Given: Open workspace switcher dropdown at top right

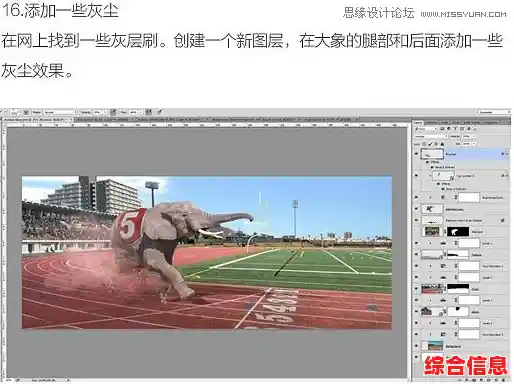Looking at the screenshot, I should tap(494, 112).
